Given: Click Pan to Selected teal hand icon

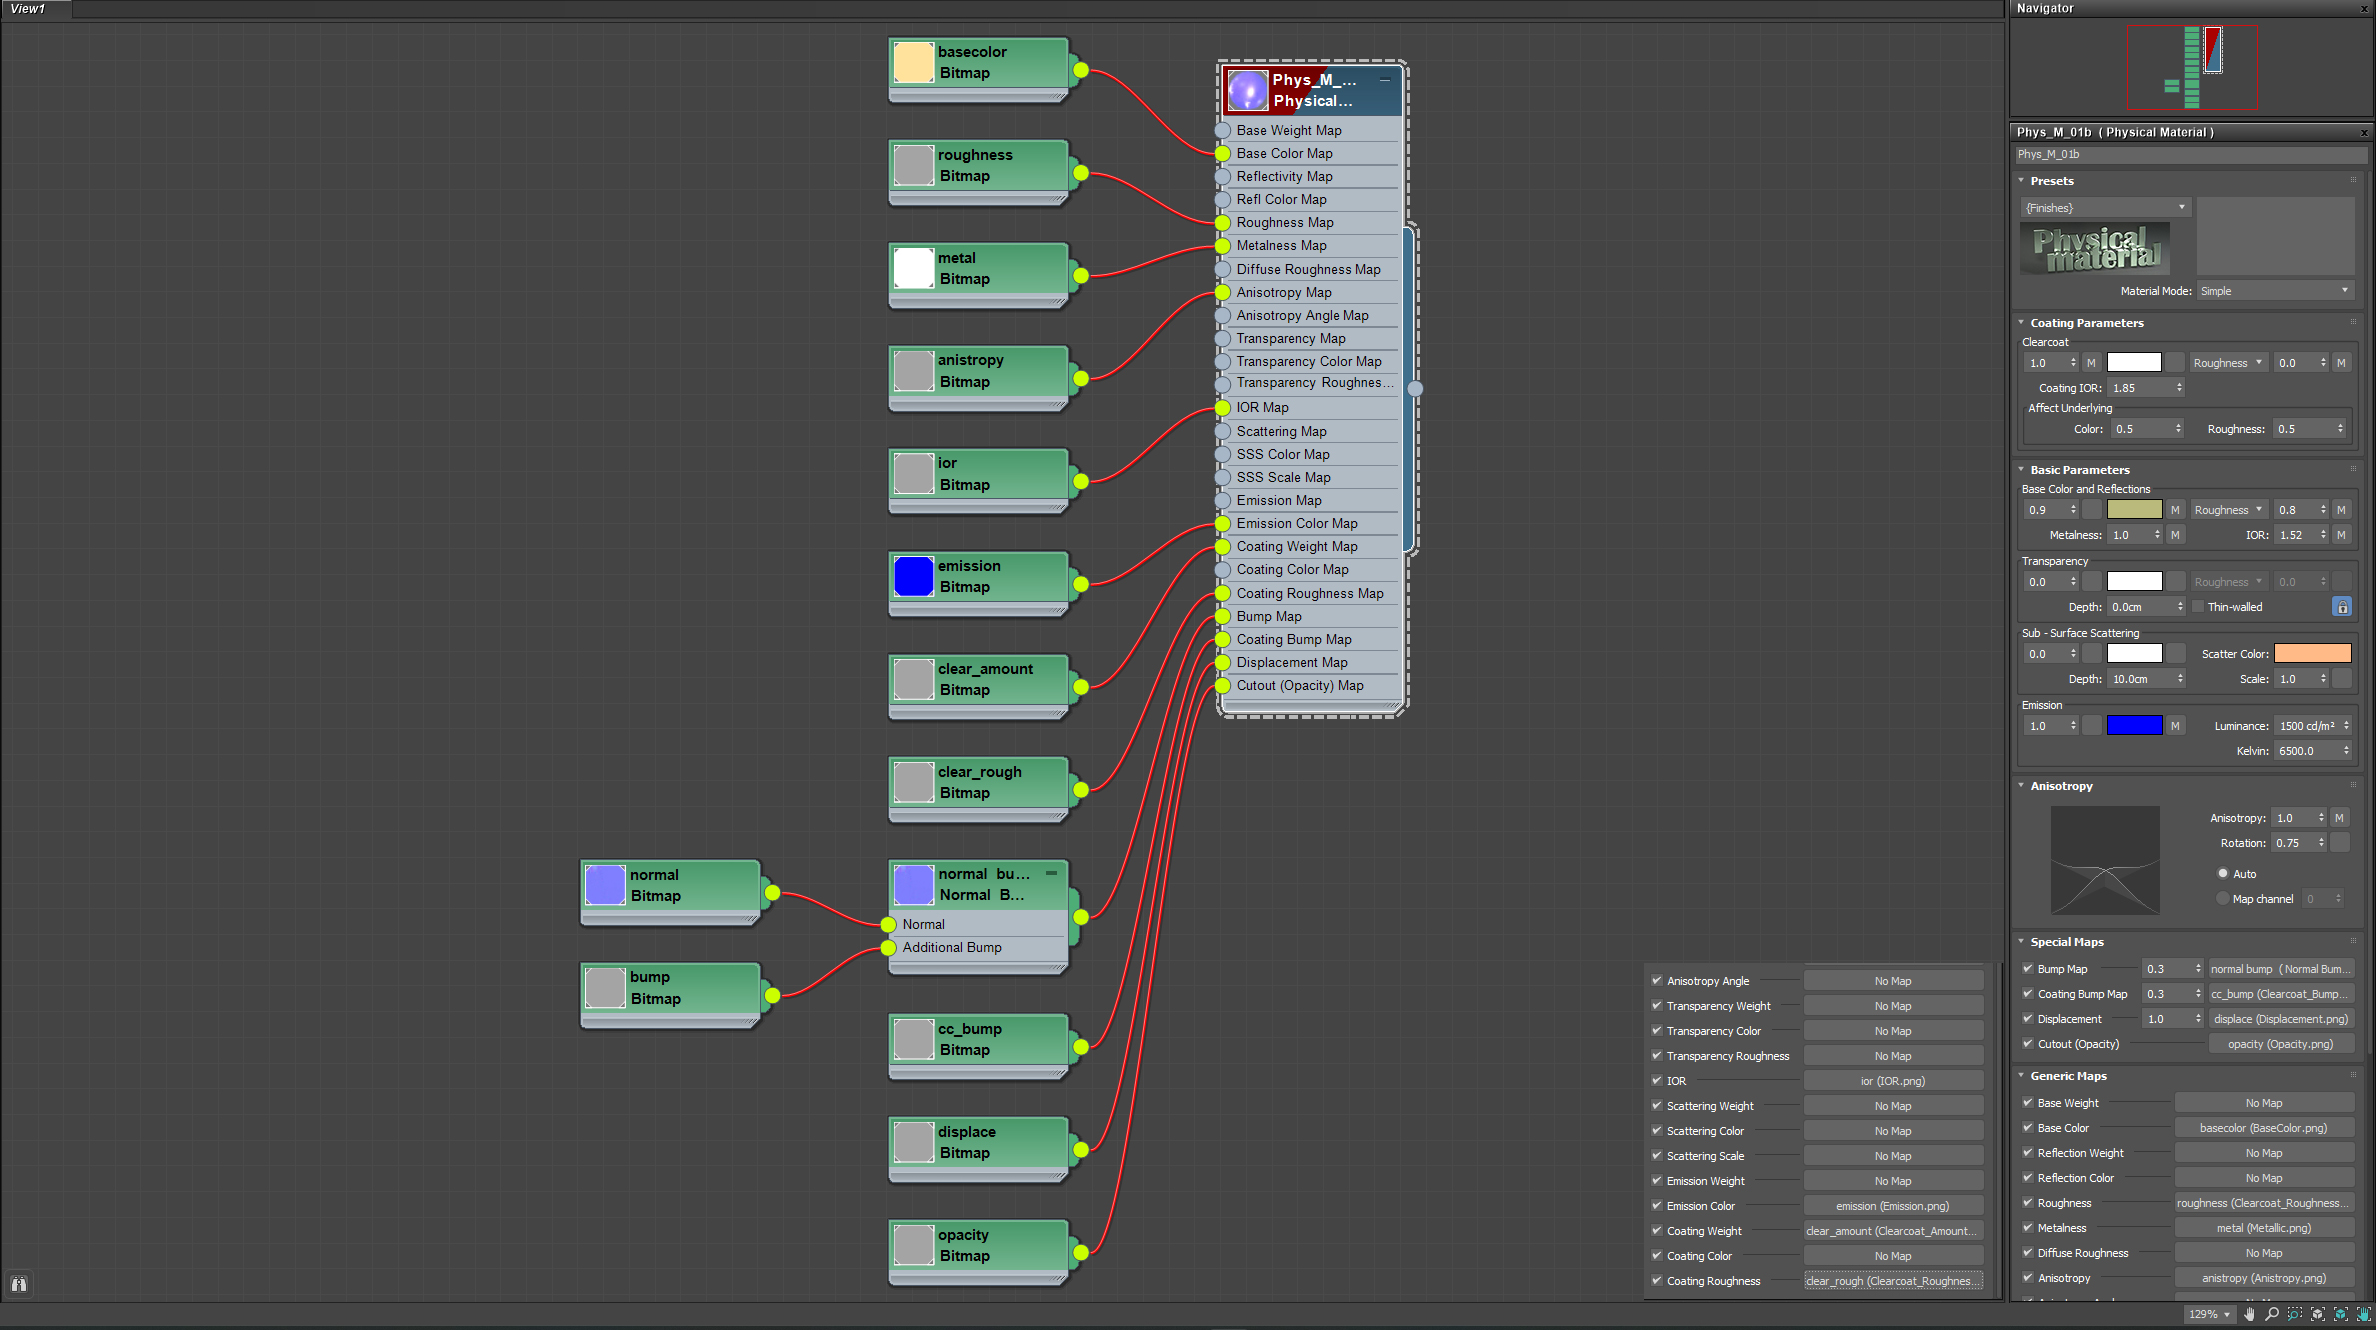Looking at the screenshot, I should tap(2364, 1314).
